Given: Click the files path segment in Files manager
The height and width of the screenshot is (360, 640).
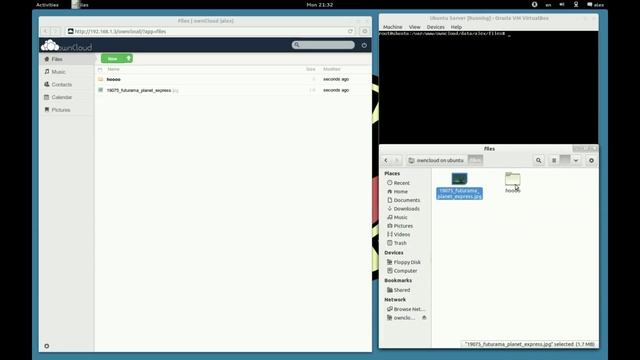Looking at the screenshot, I should 475,160.
